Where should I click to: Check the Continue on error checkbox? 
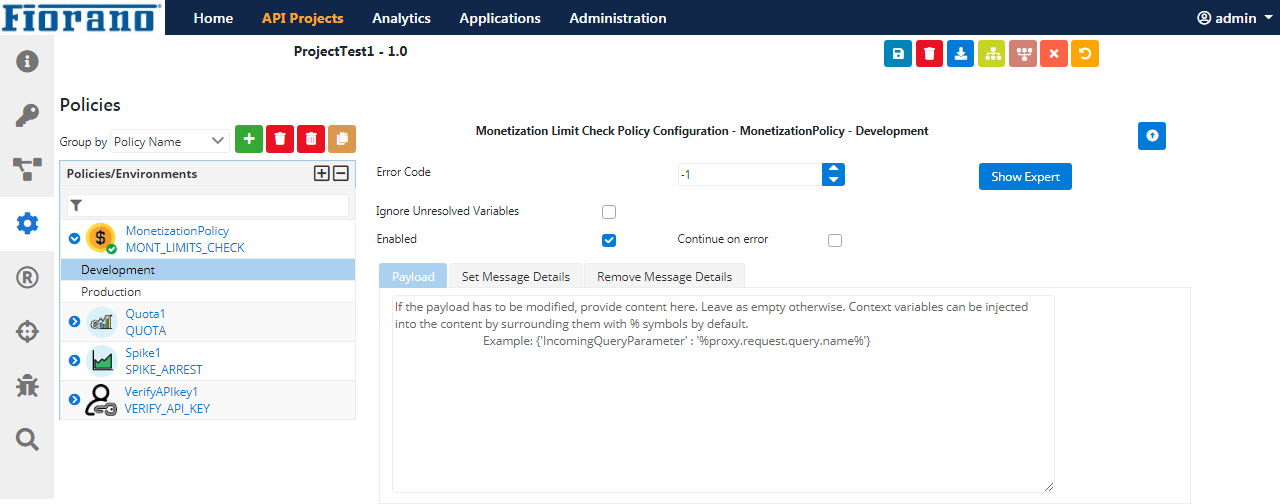pos(835,240)
